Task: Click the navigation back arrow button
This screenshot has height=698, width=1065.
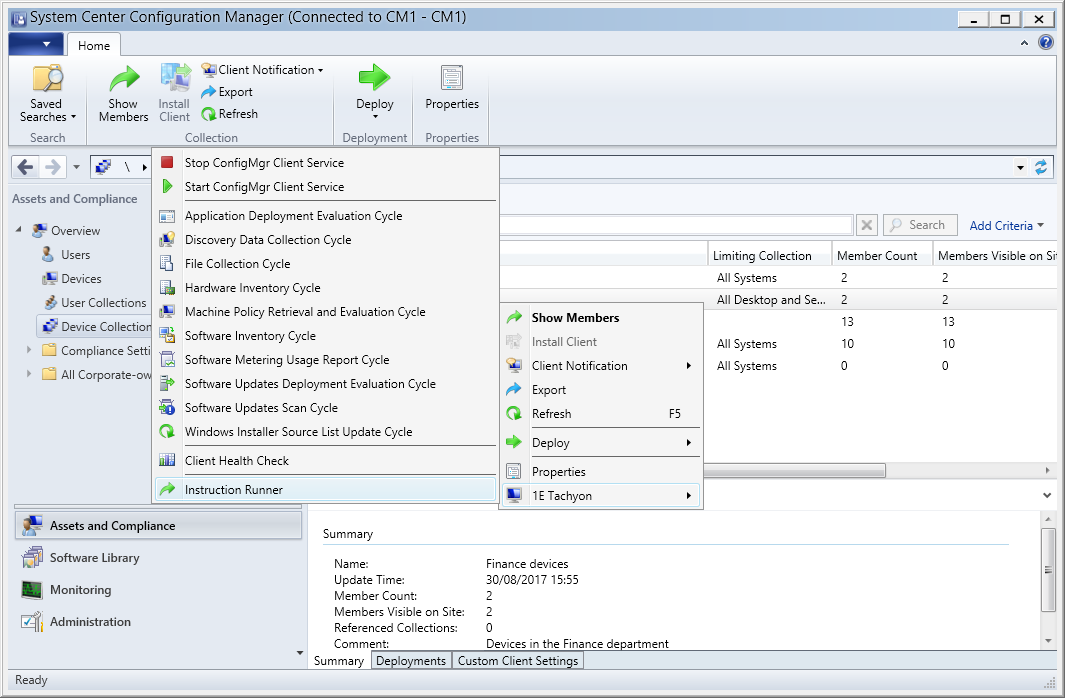Action: [x=26, y=167]
